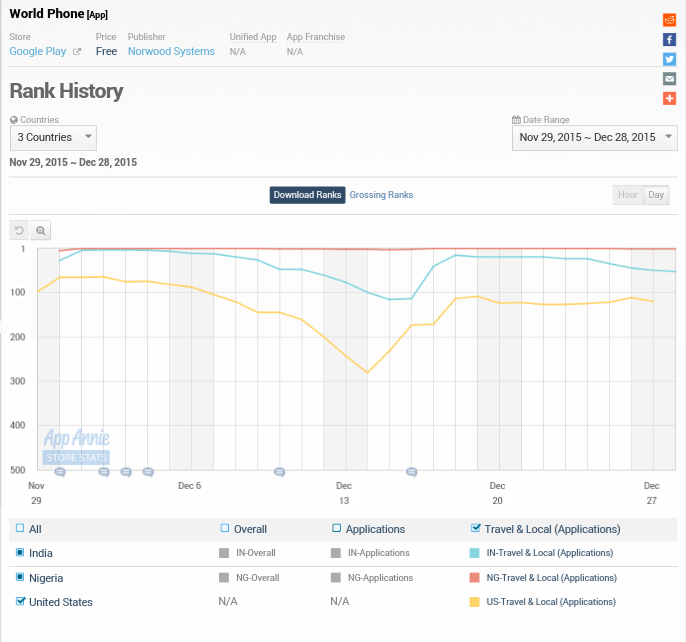Click the magnifier zoom icon

pos(41,230)
